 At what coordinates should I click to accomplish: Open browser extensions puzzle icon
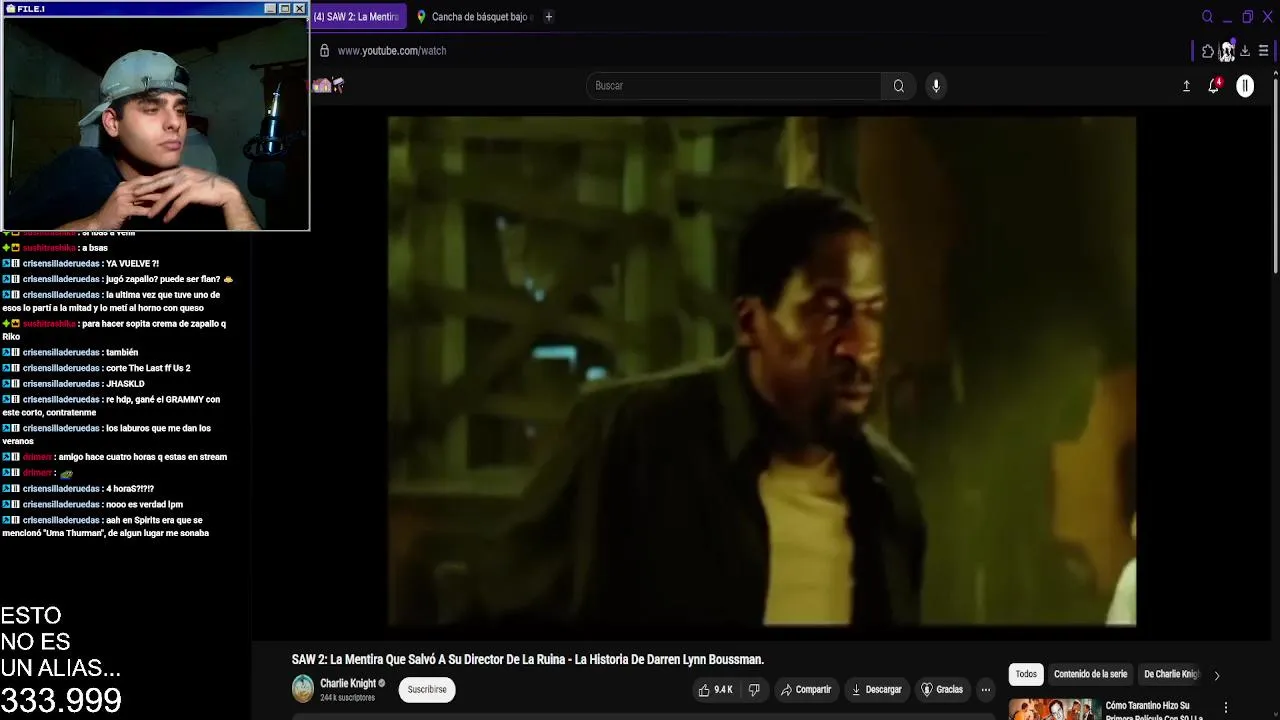click(1208, 51)
